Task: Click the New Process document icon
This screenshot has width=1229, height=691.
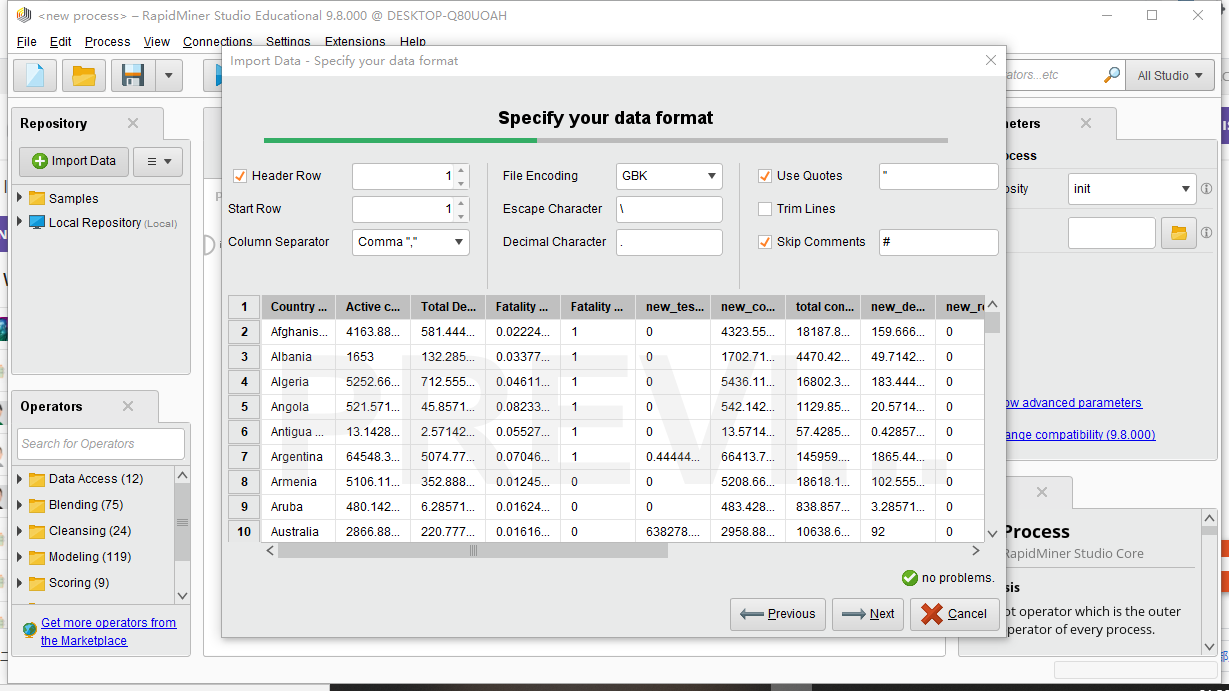Action: [35, 76]
